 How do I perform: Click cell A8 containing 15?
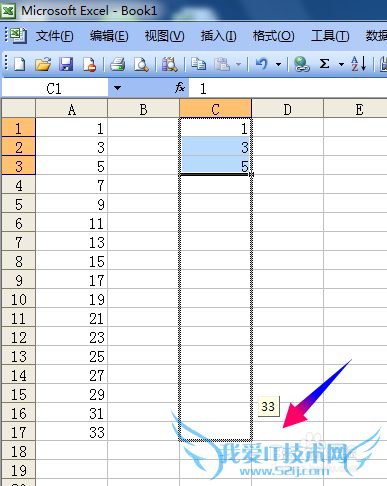click(x=72, y=261)
